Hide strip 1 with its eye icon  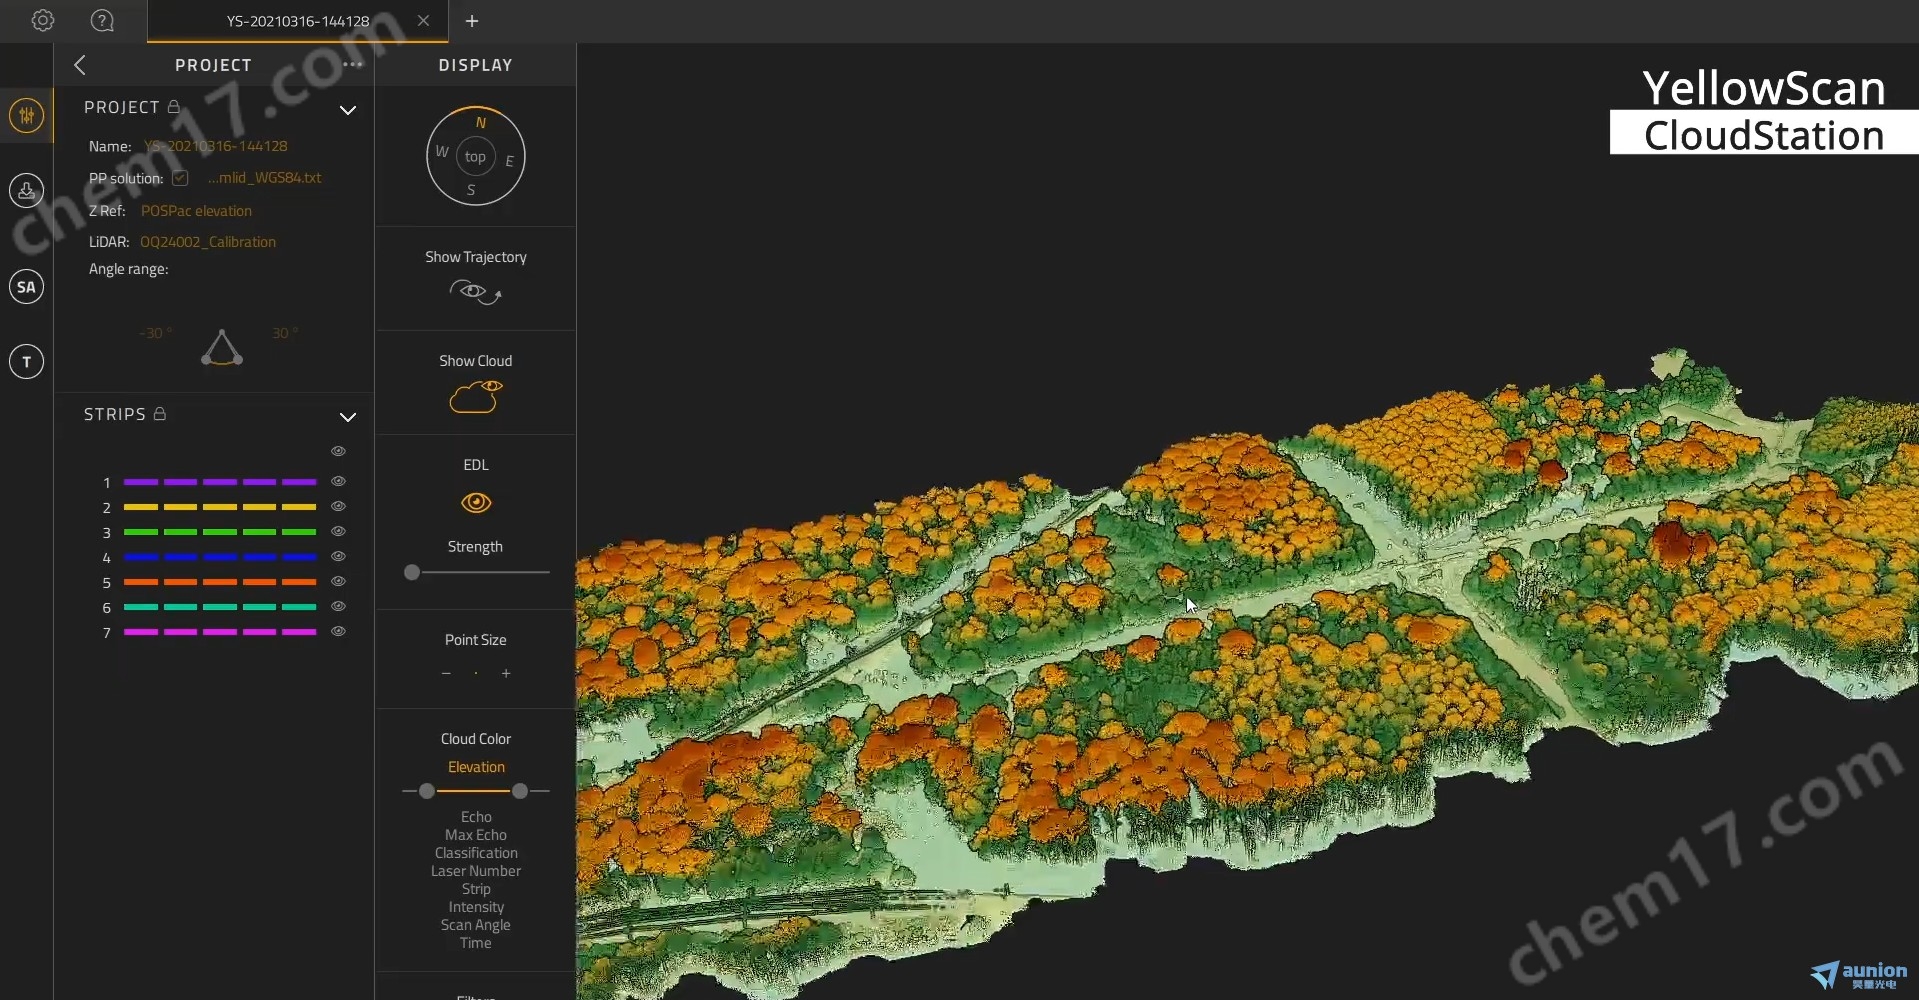click(338, 481)
